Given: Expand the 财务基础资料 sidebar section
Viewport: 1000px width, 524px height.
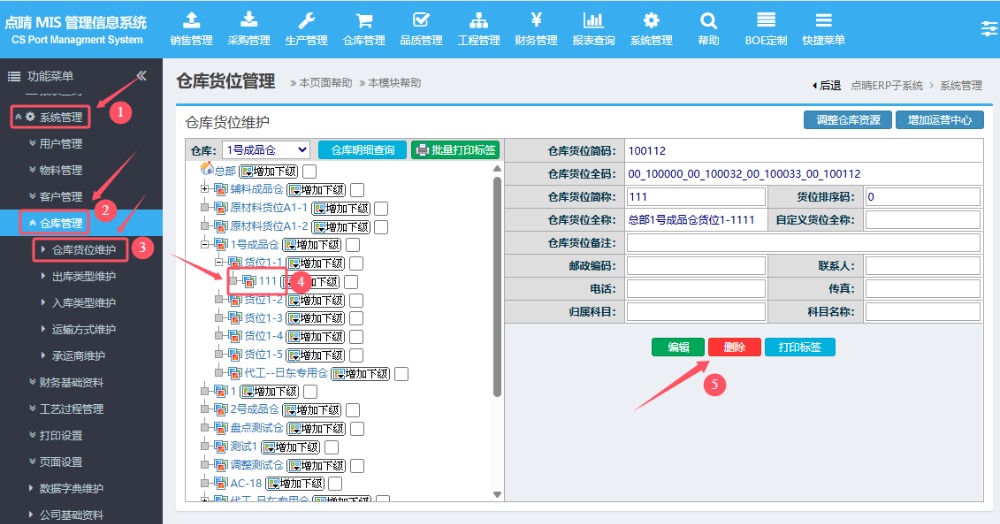Looking at the screenshot, I should [71, 382].
